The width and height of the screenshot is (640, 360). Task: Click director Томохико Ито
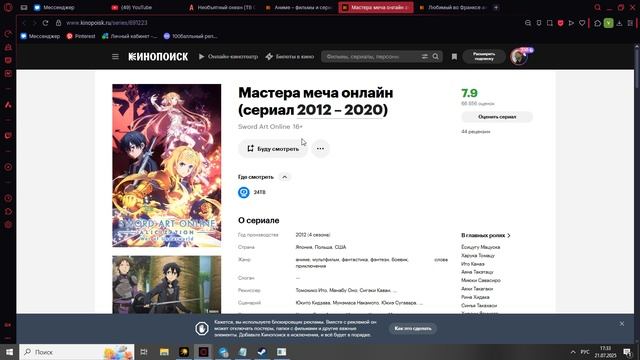[311, 290]
